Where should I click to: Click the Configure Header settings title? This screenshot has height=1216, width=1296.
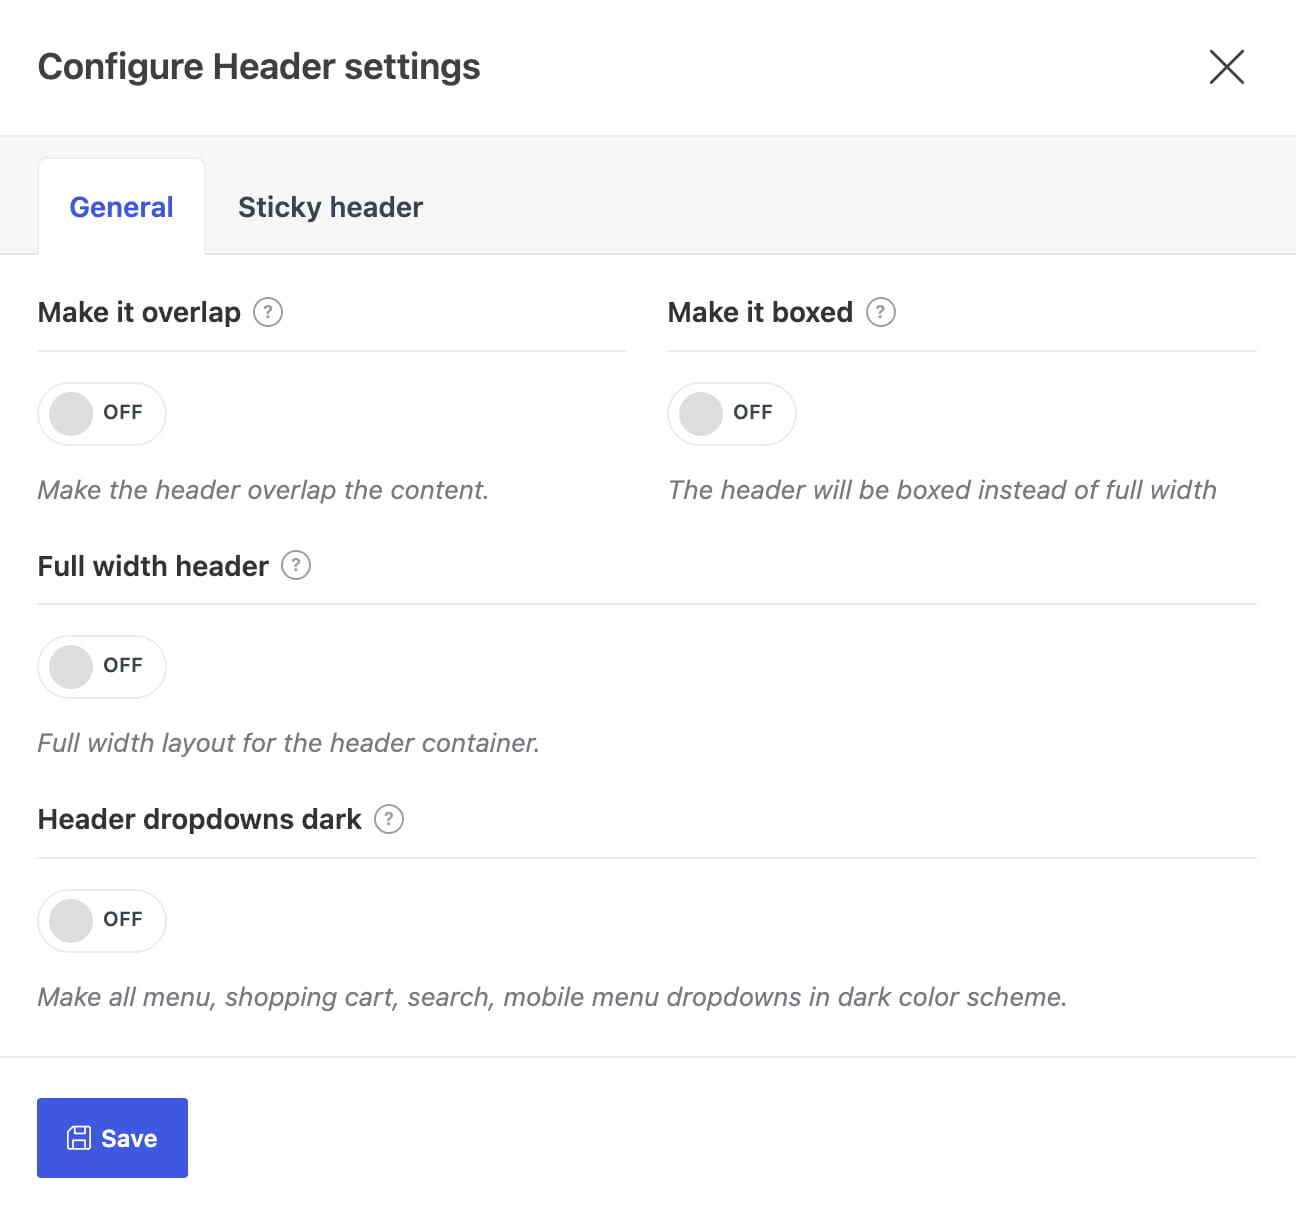point(259,67)
